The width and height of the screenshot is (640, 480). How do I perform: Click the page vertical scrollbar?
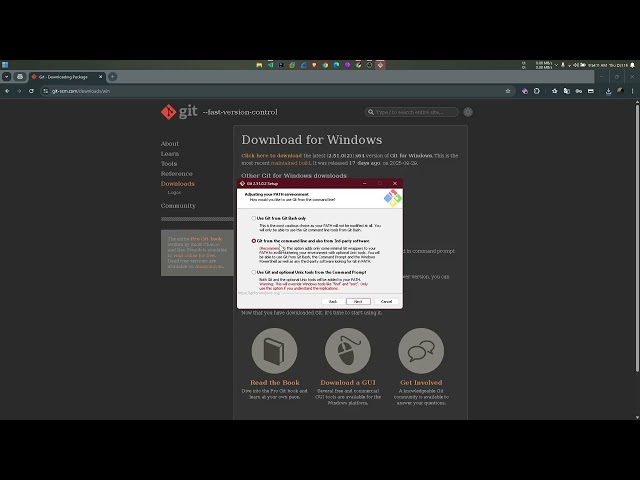tap(637, 237)
